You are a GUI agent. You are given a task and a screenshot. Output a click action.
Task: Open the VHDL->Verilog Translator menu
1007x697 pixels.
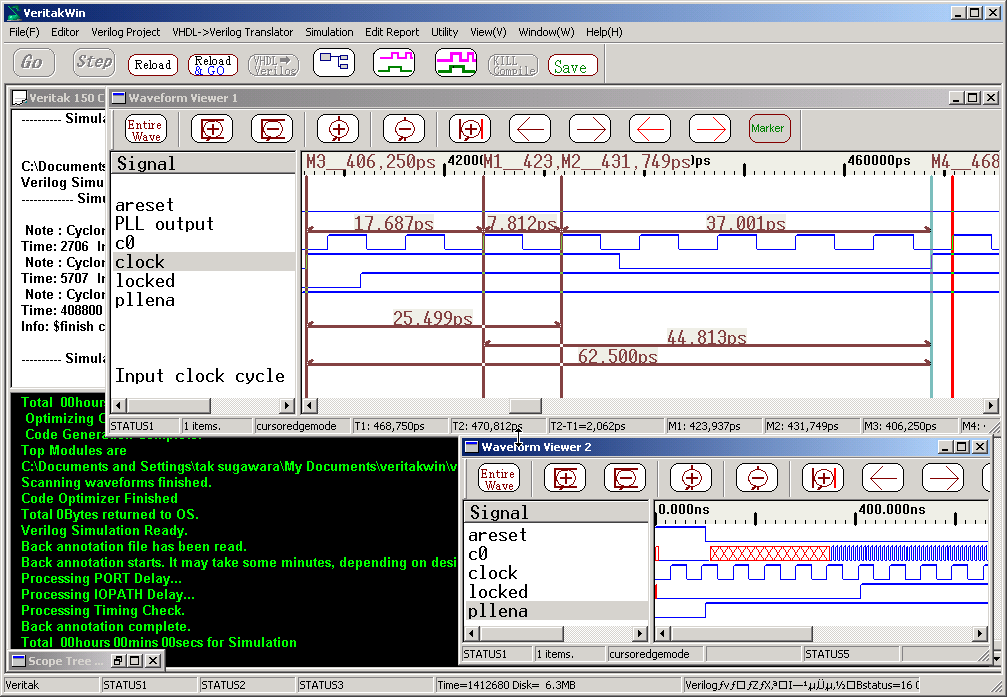click(x=232, y=32)
